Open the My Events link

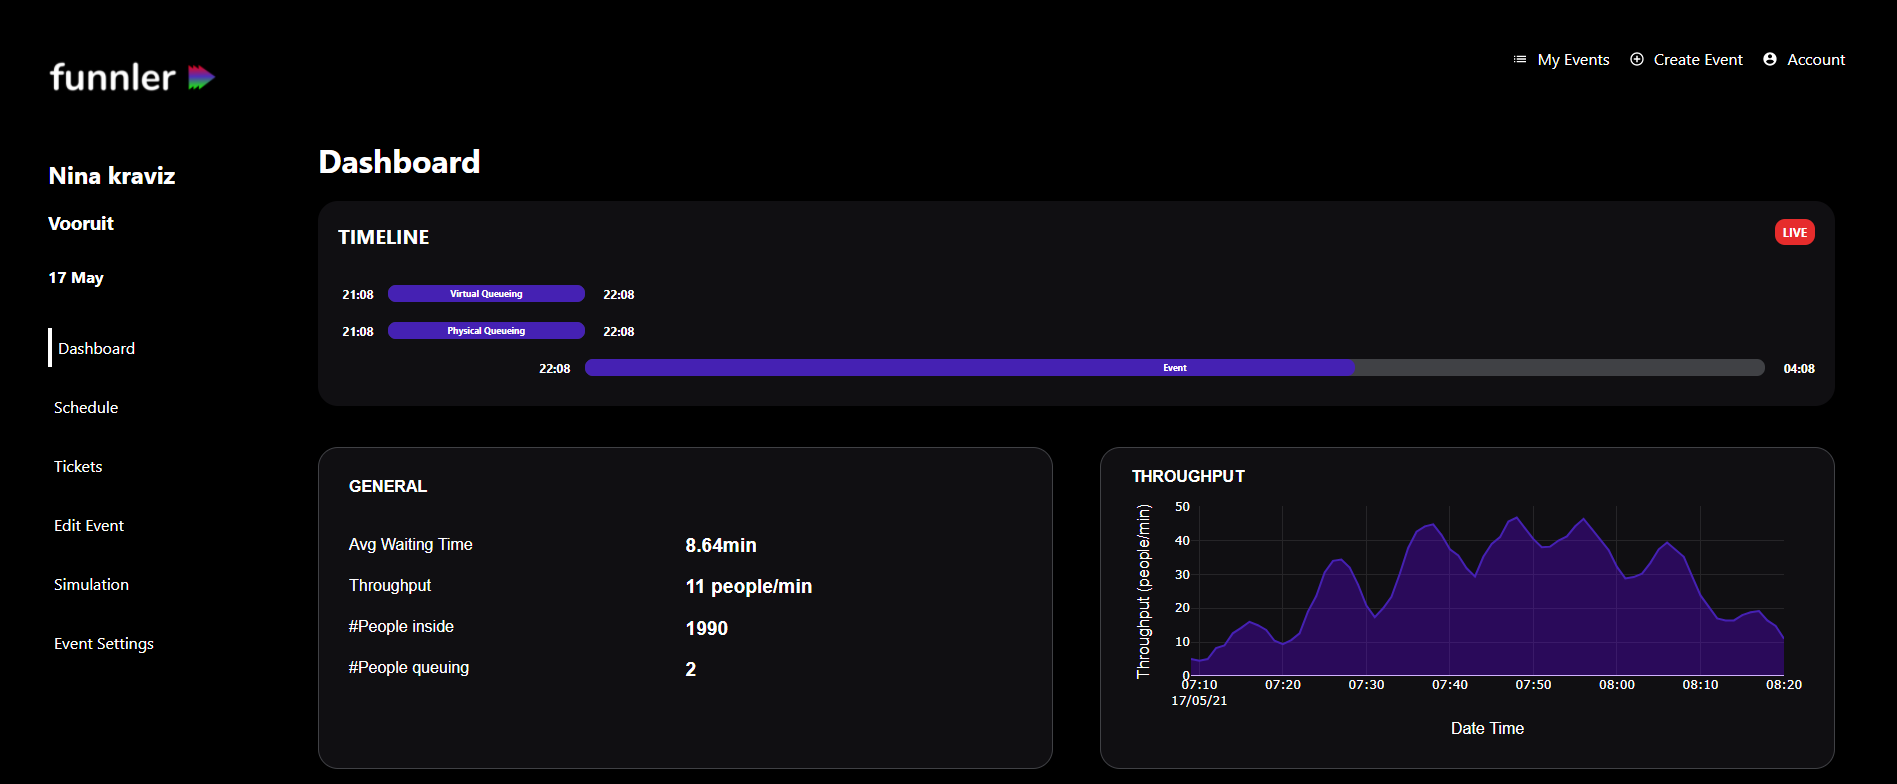click(1573, 60)
